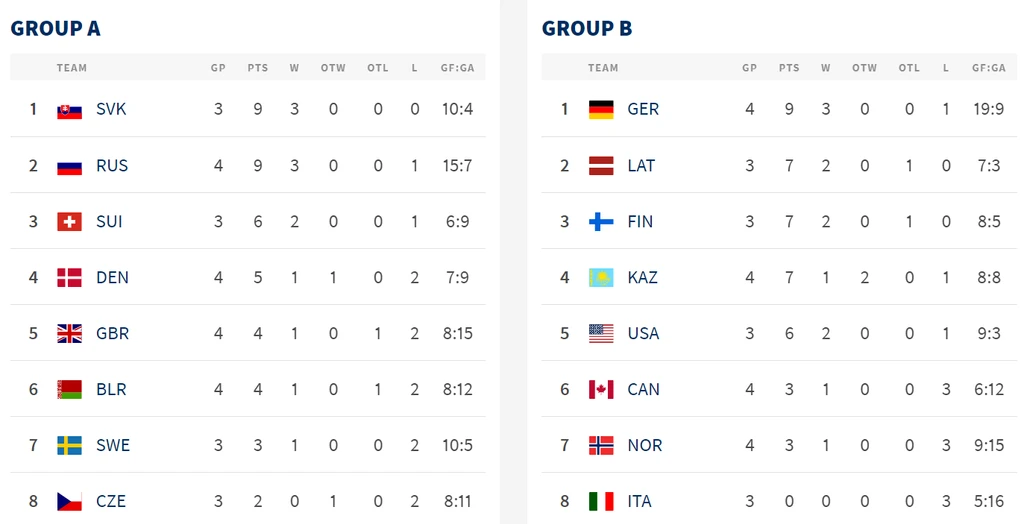Click the GROUP B heading
The image size is (1024, 524).
point(587,29)
